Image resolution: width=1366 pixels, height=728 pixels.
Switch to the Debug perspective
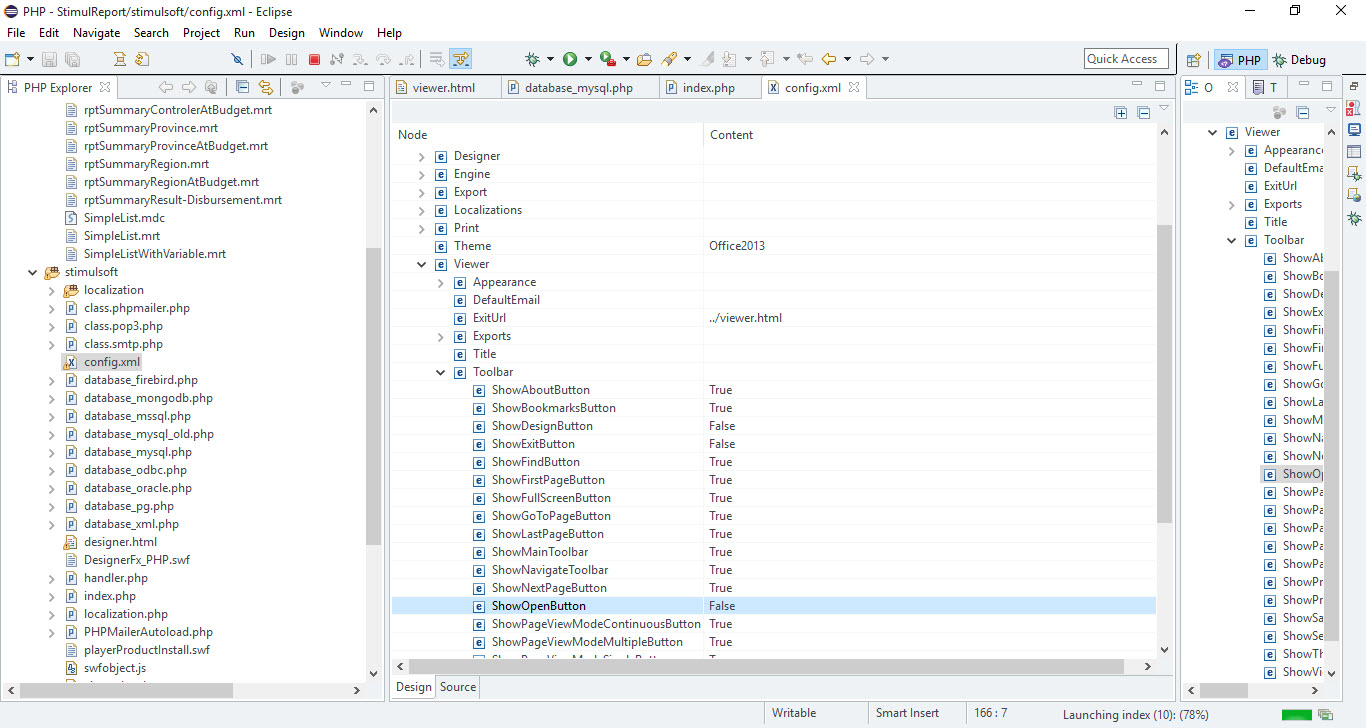[x=1299, y=60]
